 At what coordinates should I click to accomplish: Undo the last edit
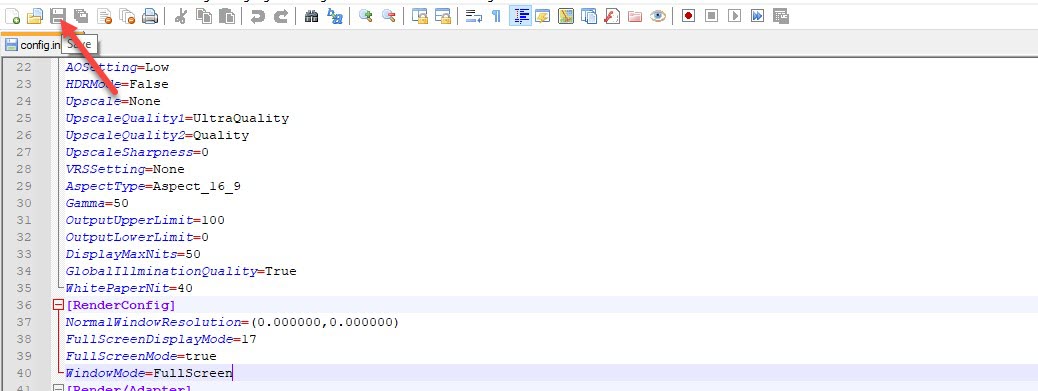pos(258,17)
